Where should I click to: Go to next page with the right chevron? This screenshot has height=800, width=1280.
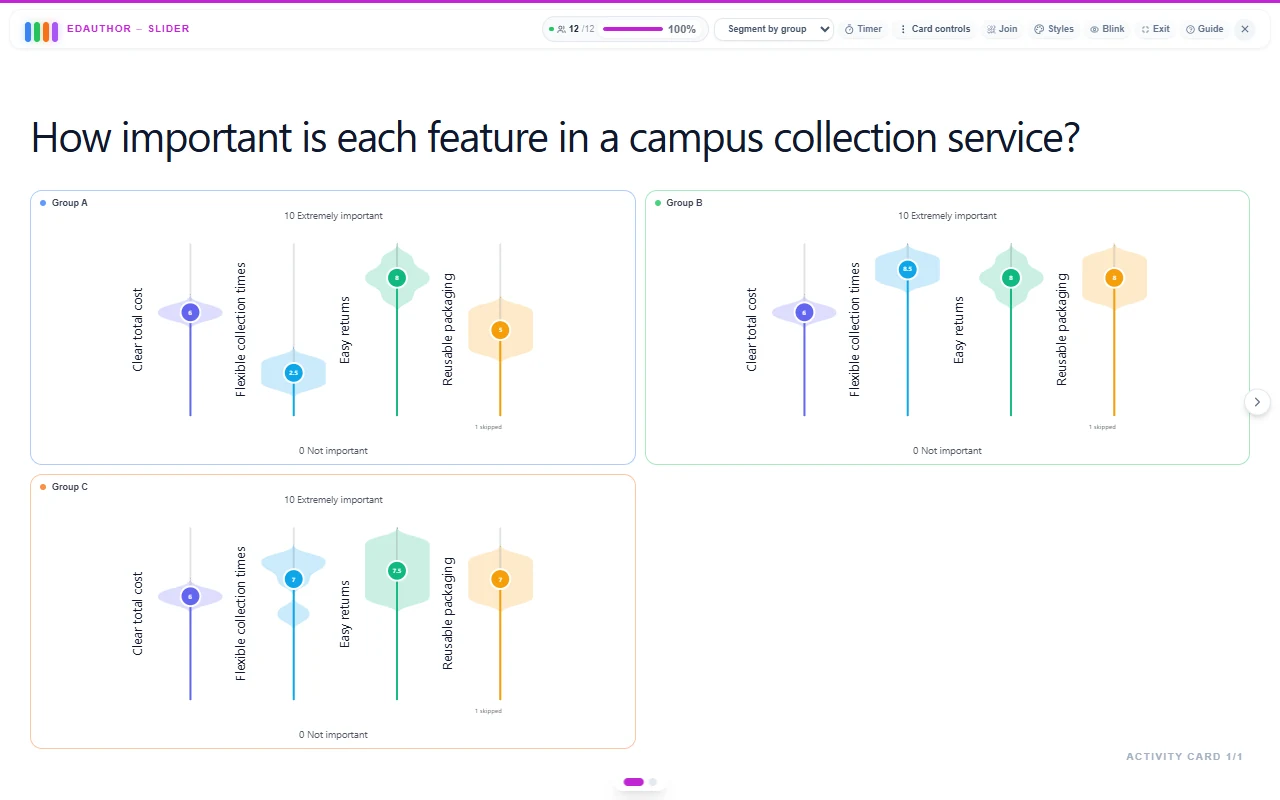click(x=1258, y=402)
